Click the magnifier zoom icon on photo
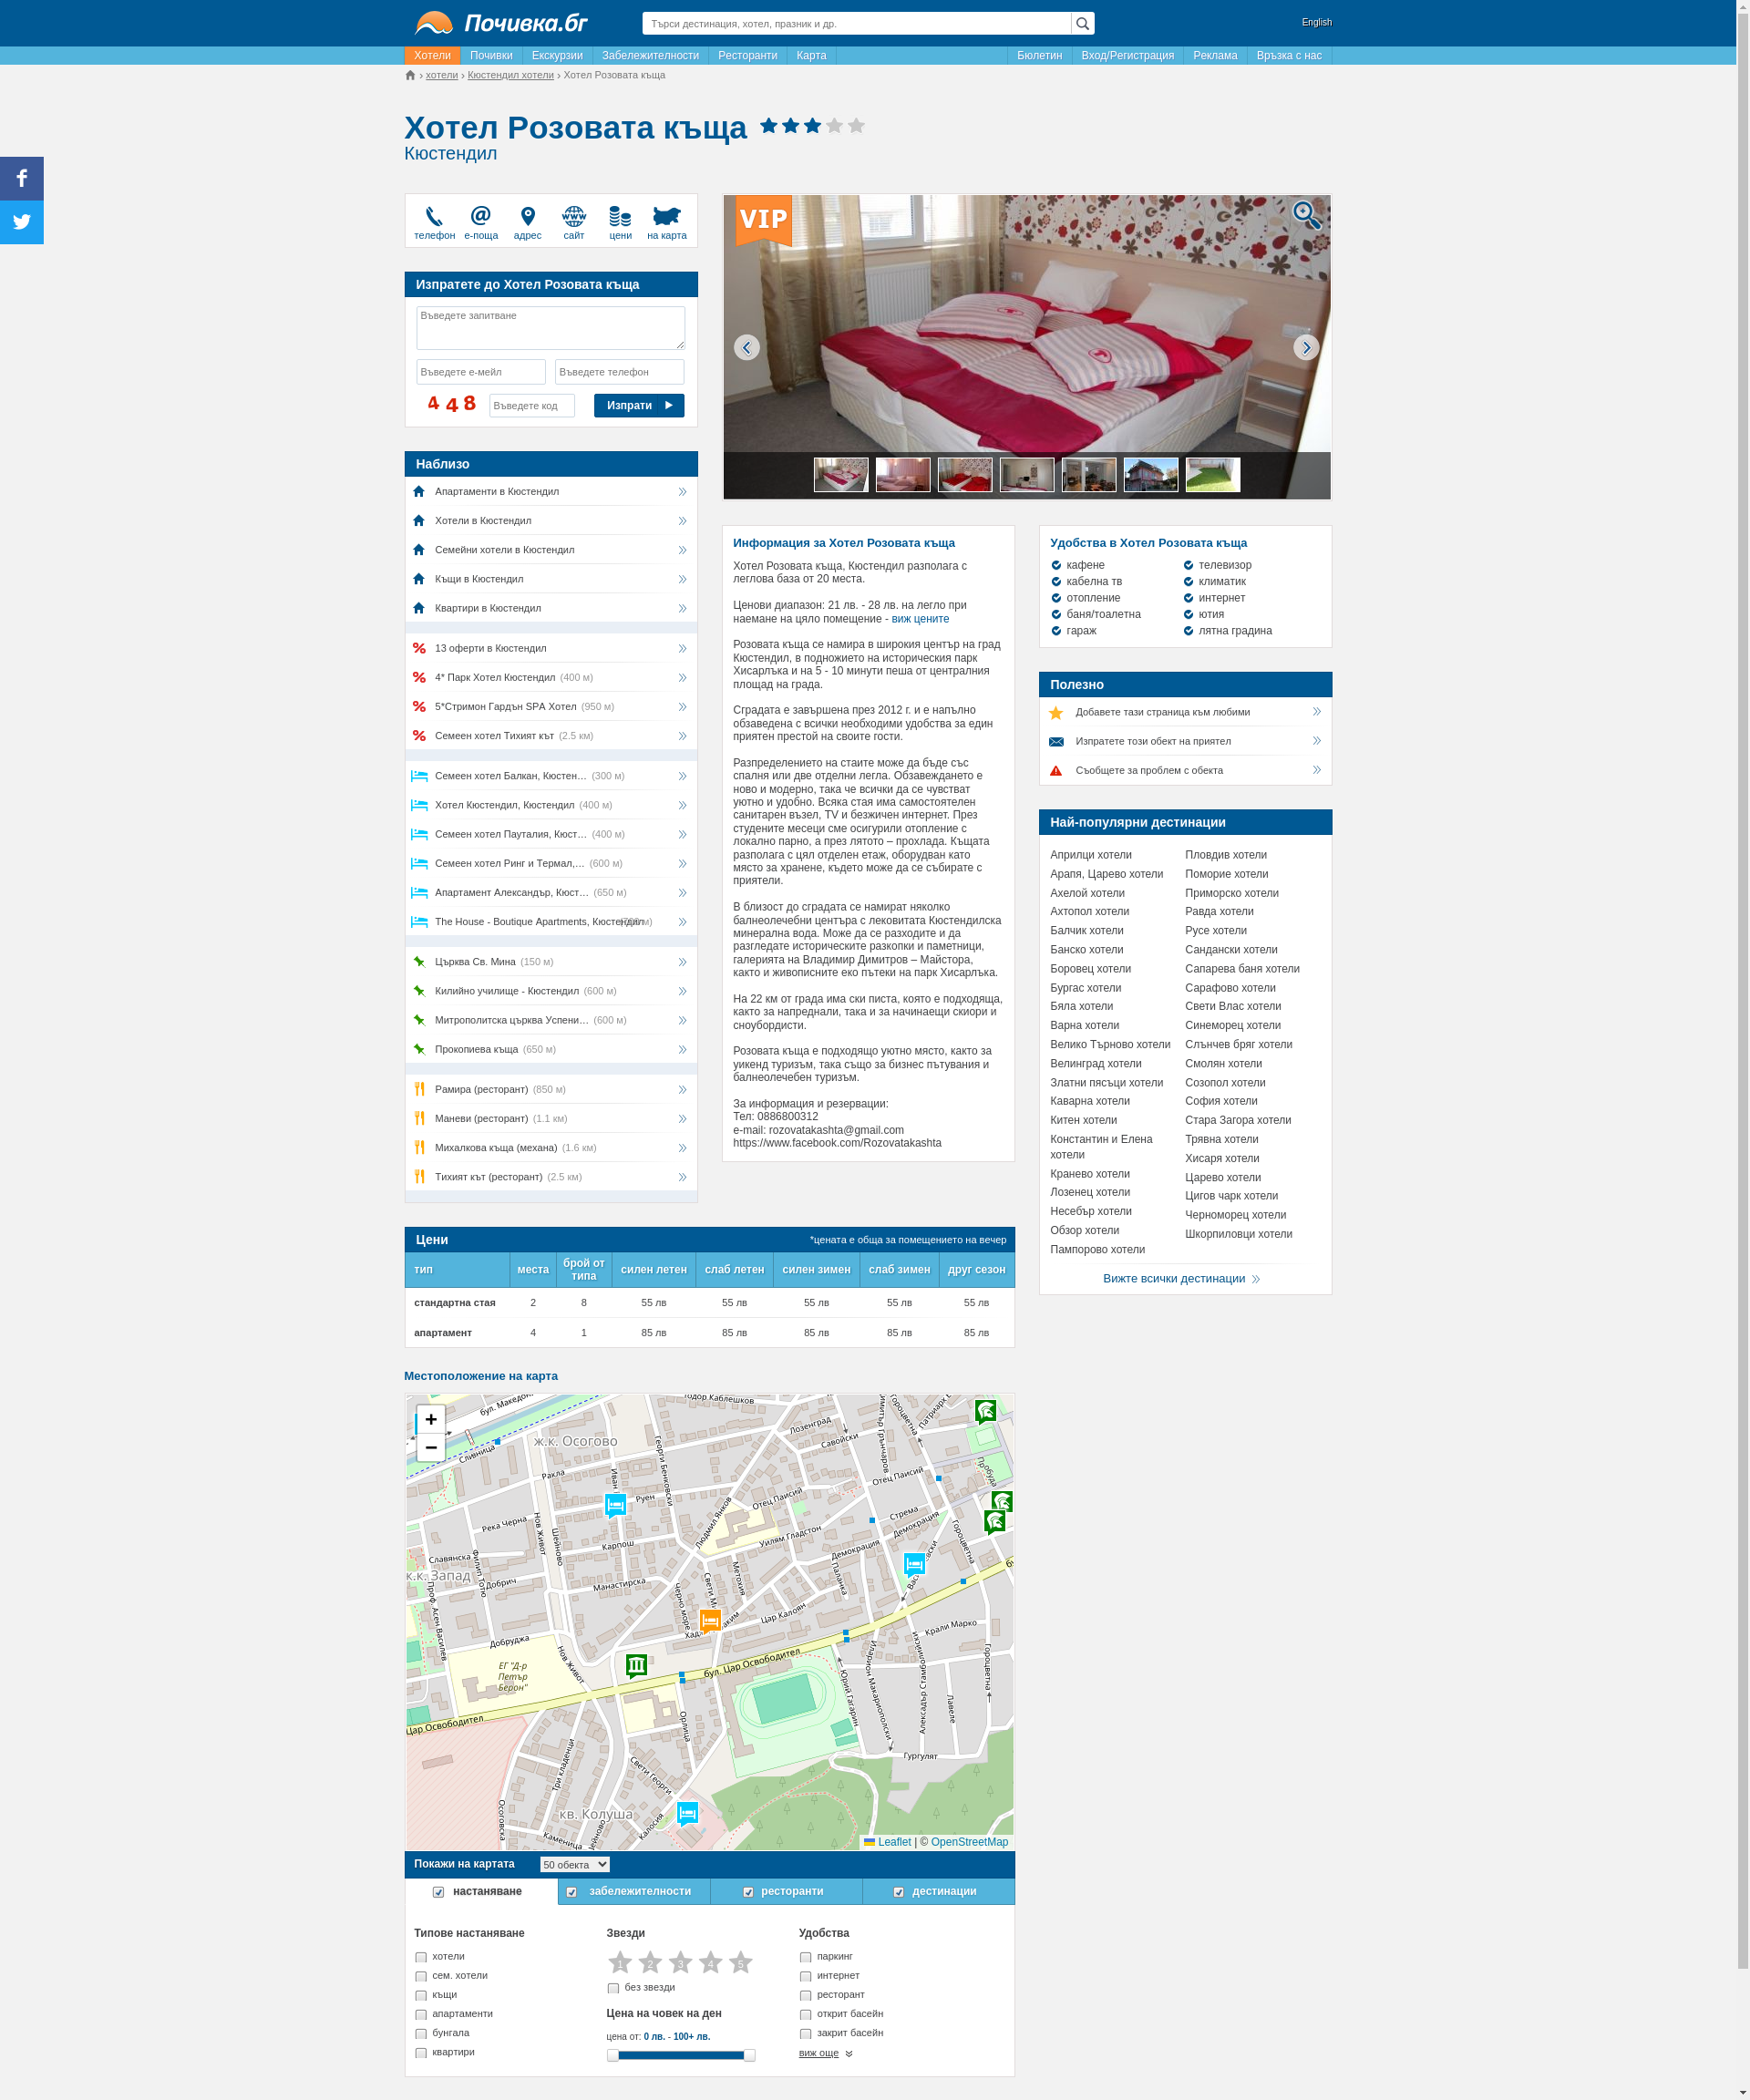The height and width of the screenshot is (2100, 1750). (1306, 215)
